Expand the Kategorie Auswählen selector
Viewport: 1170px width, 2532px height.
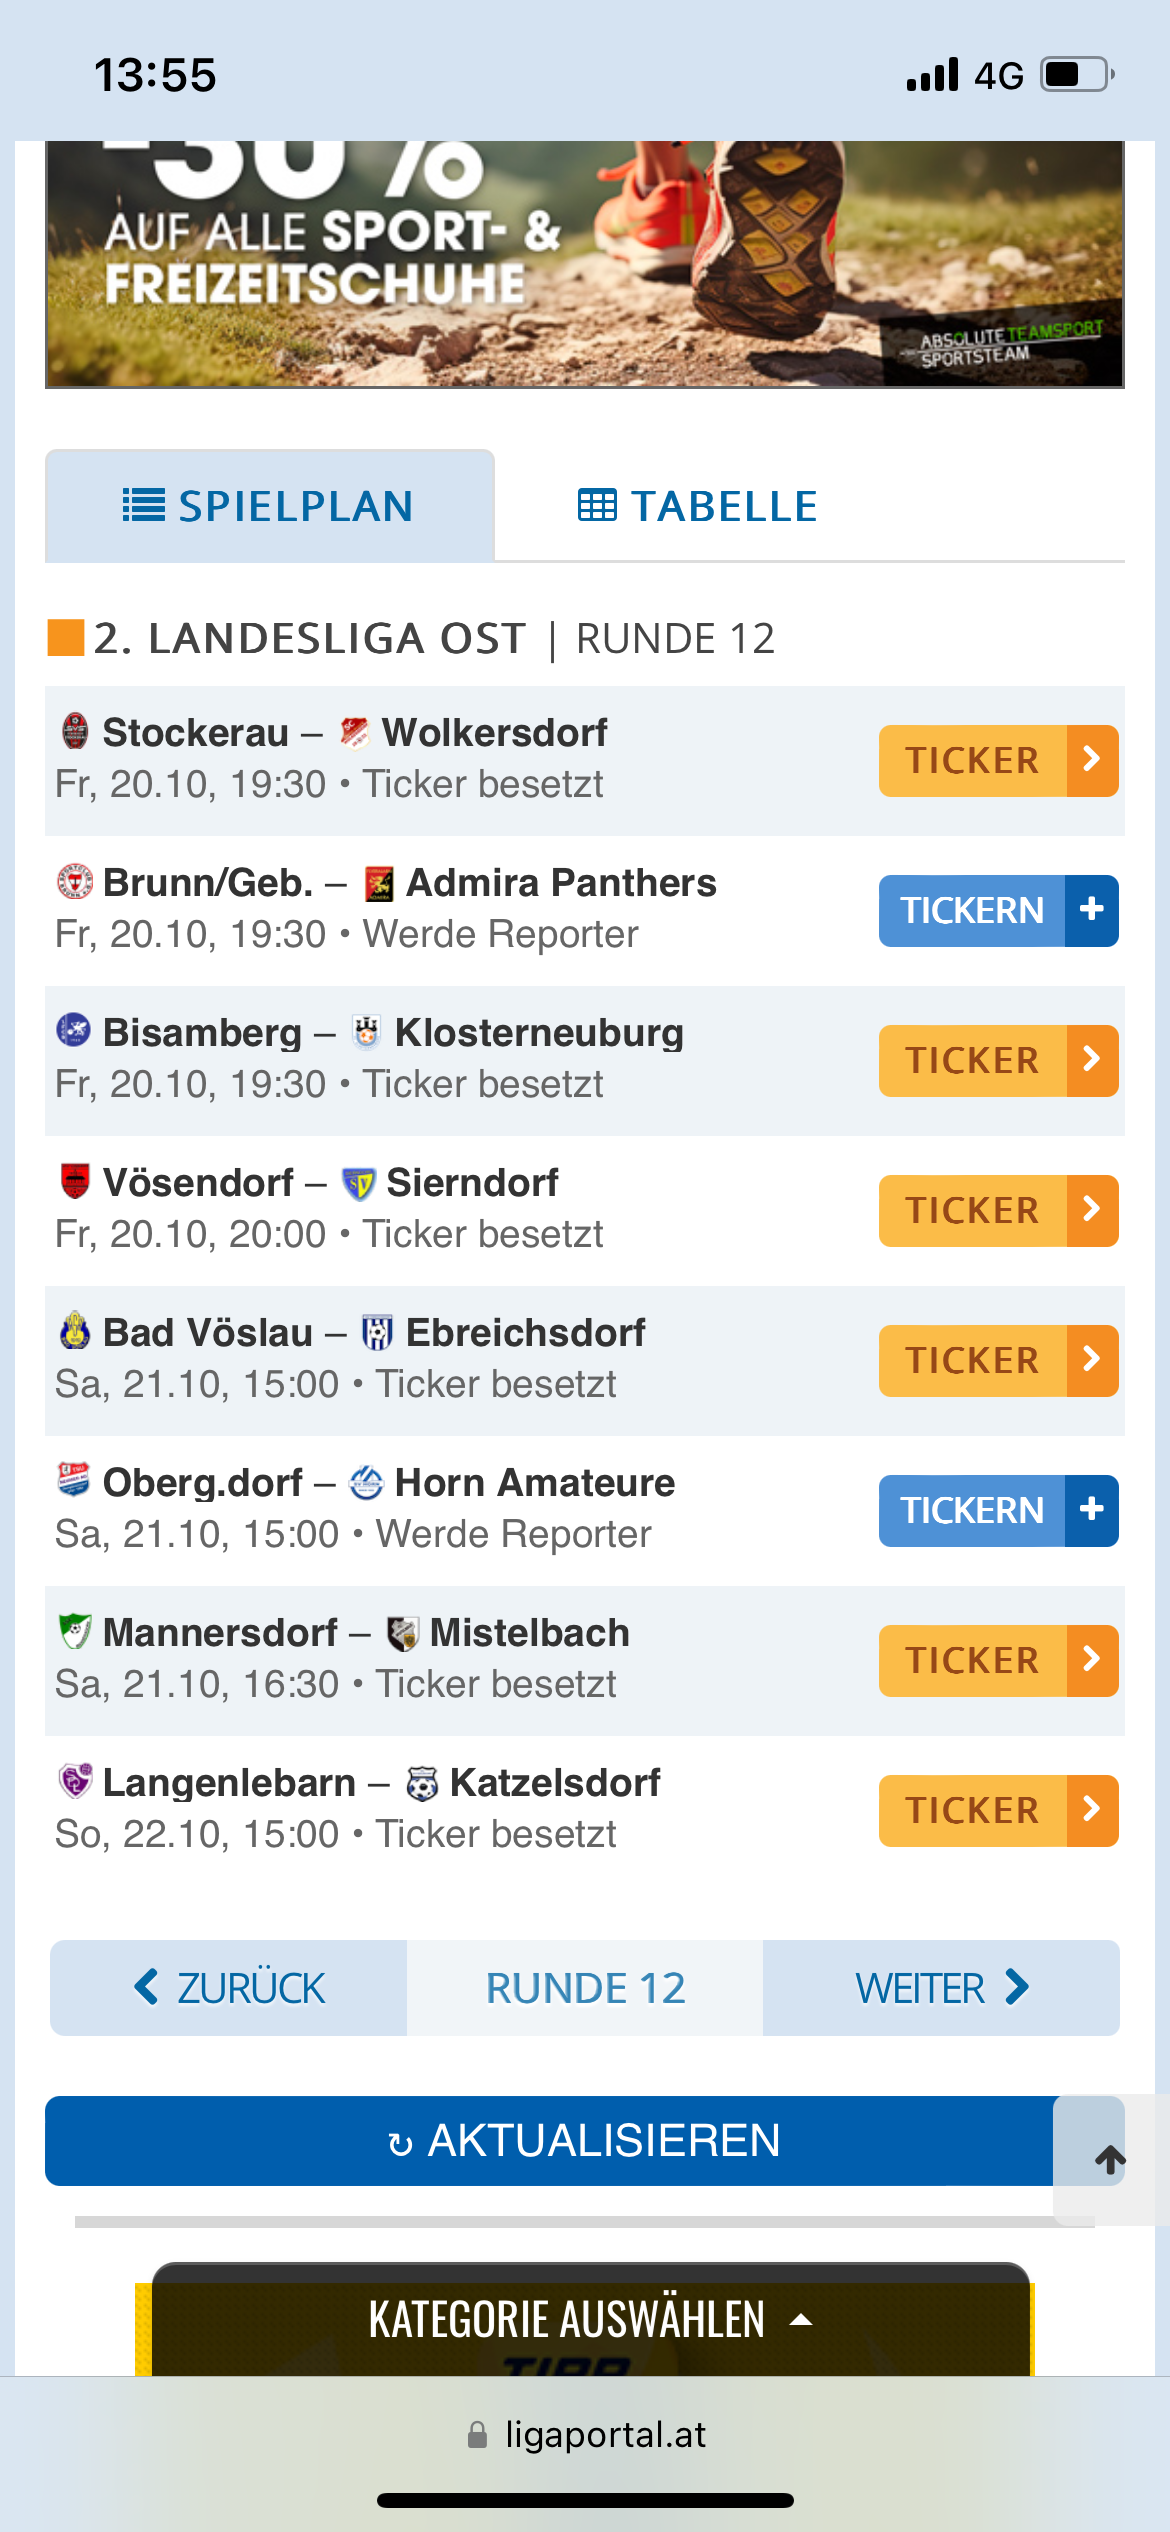[591, 2319]
